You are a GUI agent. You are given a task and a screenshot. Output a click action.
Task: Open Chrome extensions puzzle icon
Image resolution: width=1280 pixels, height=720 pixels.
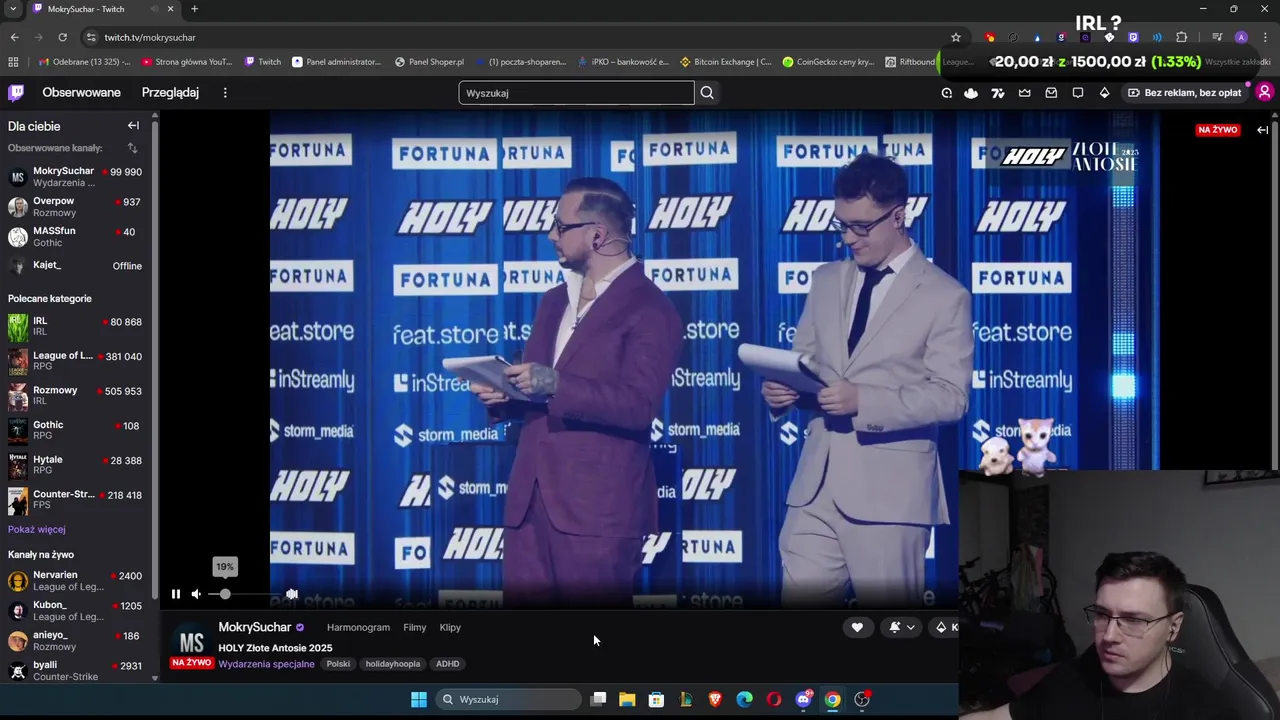pyautogui.click(x=1182, y=37)
